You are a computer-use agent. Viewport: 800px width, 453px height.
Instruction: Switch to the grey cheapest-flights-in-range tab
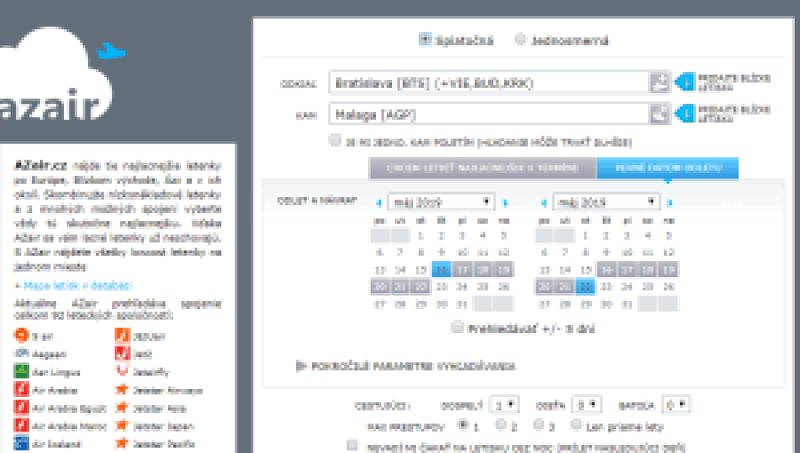[482, 167]
